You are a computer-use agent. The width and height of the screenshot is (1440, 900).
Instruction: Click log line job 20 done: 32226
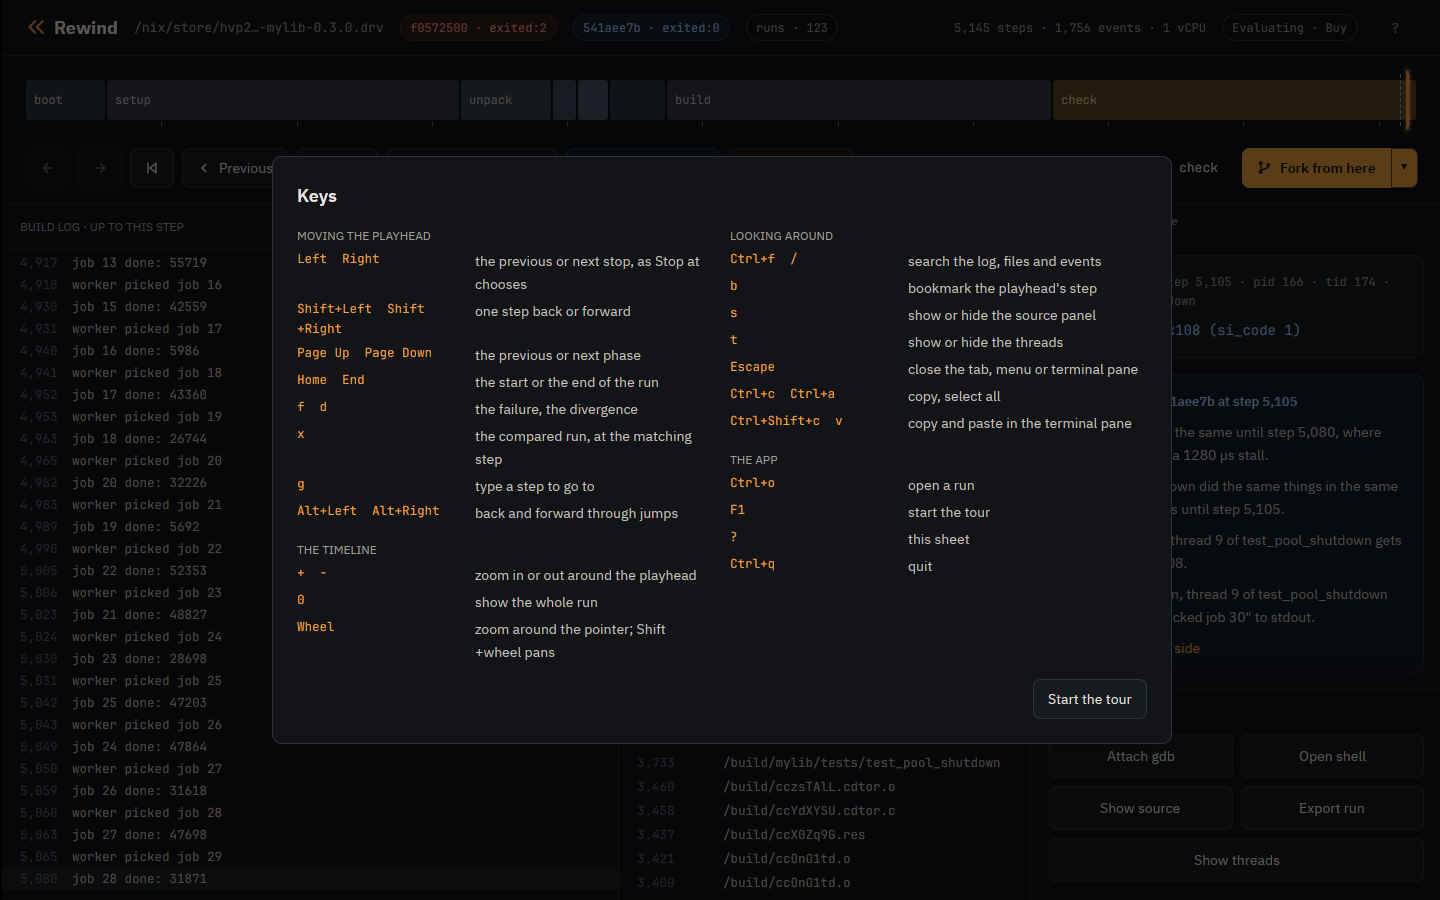[x=309, y=482]
